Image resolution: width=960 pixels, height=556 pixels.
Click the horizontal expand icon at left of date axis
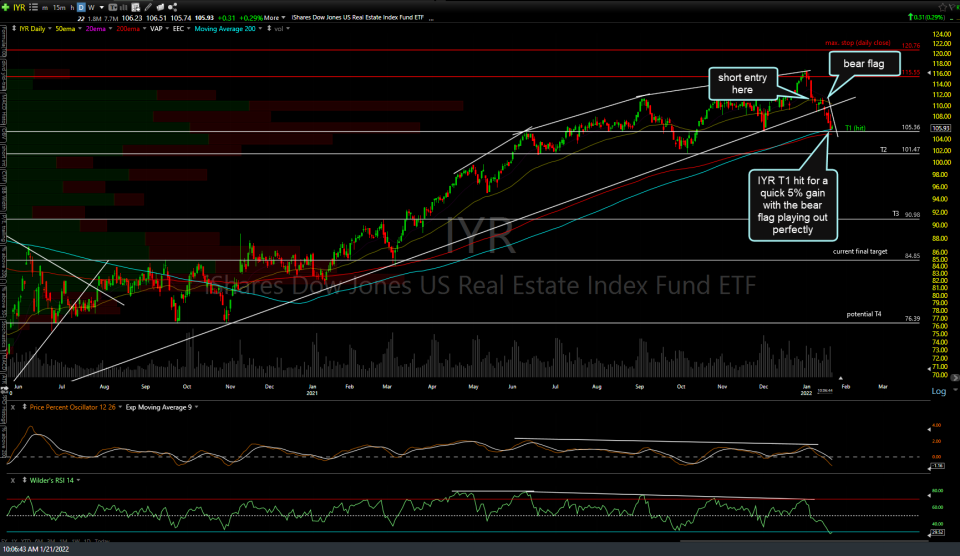point(5,388)
